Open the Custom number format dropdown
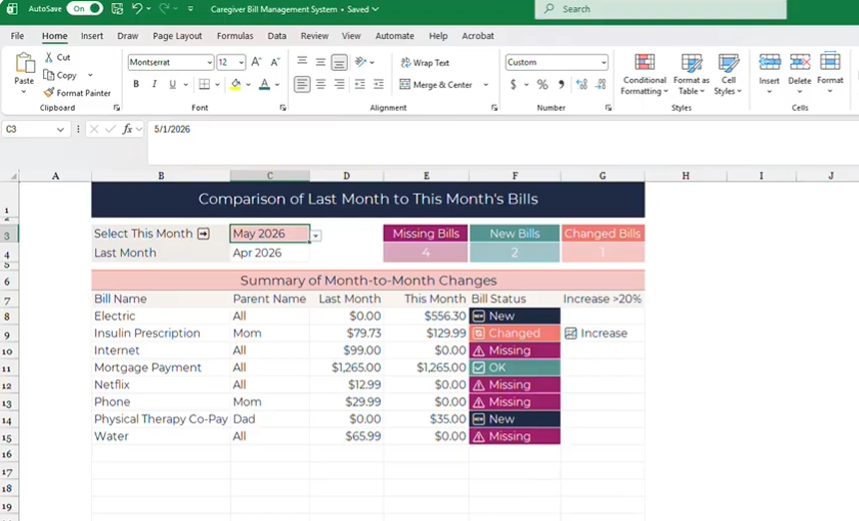This screenshot has width=859, height=521. pyautogui.click(x=604, y=62)
